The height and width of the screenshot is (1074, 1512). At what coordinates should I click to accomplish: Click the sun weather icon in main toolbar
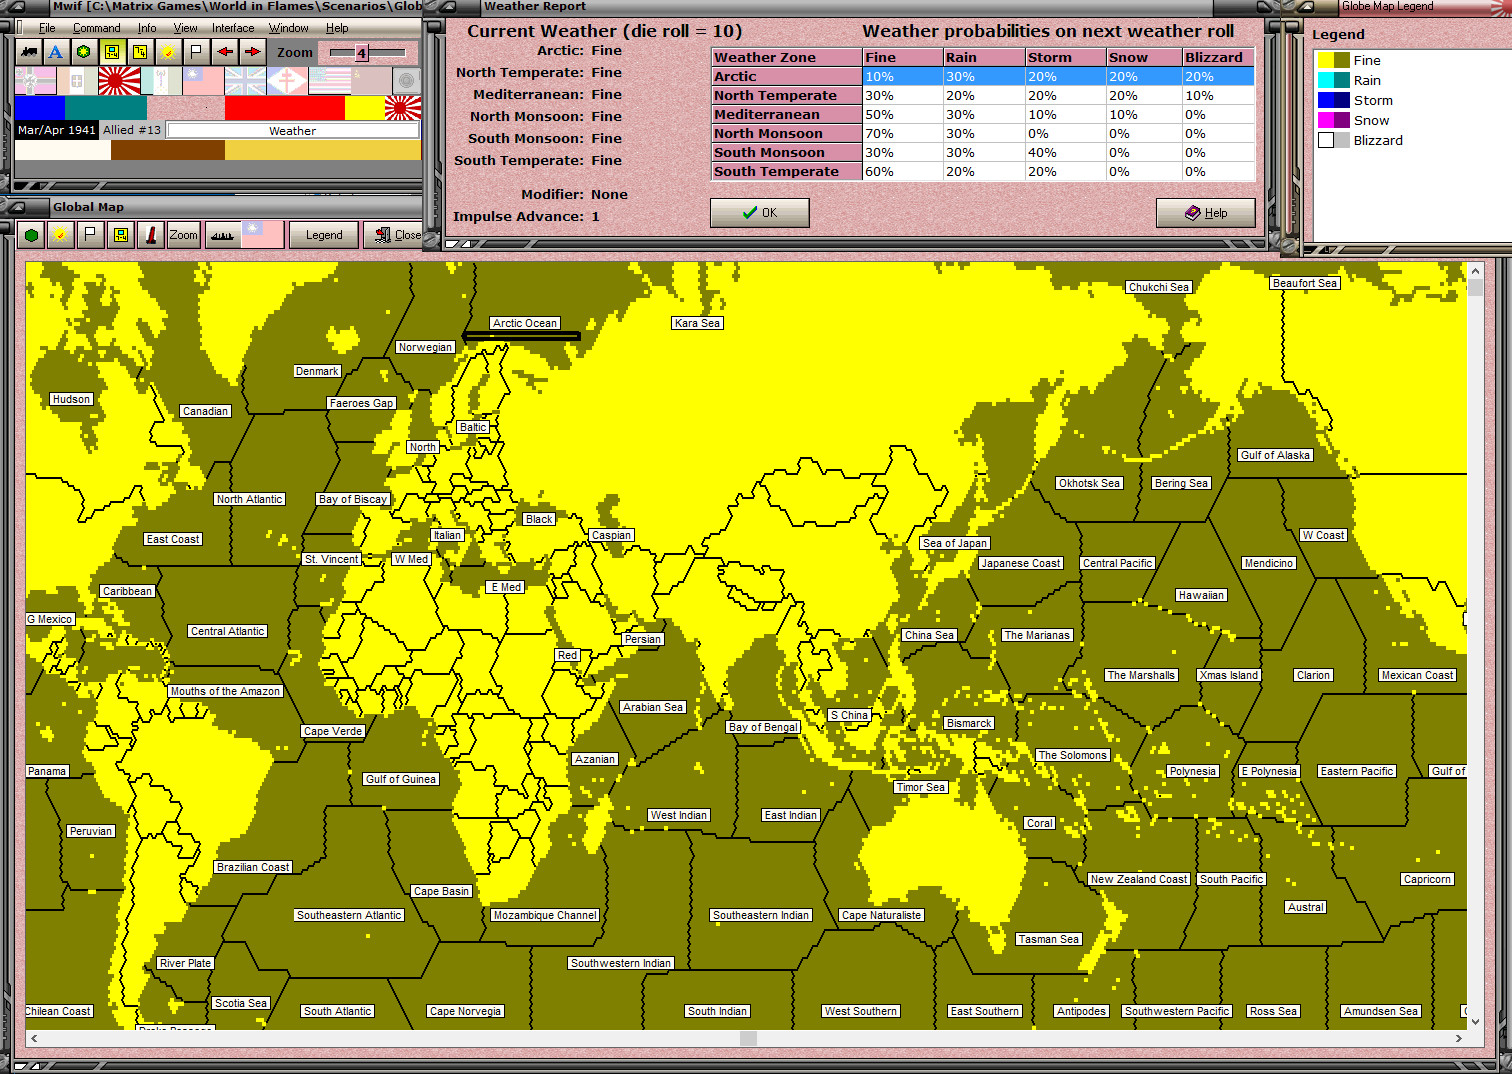point(168,52)
